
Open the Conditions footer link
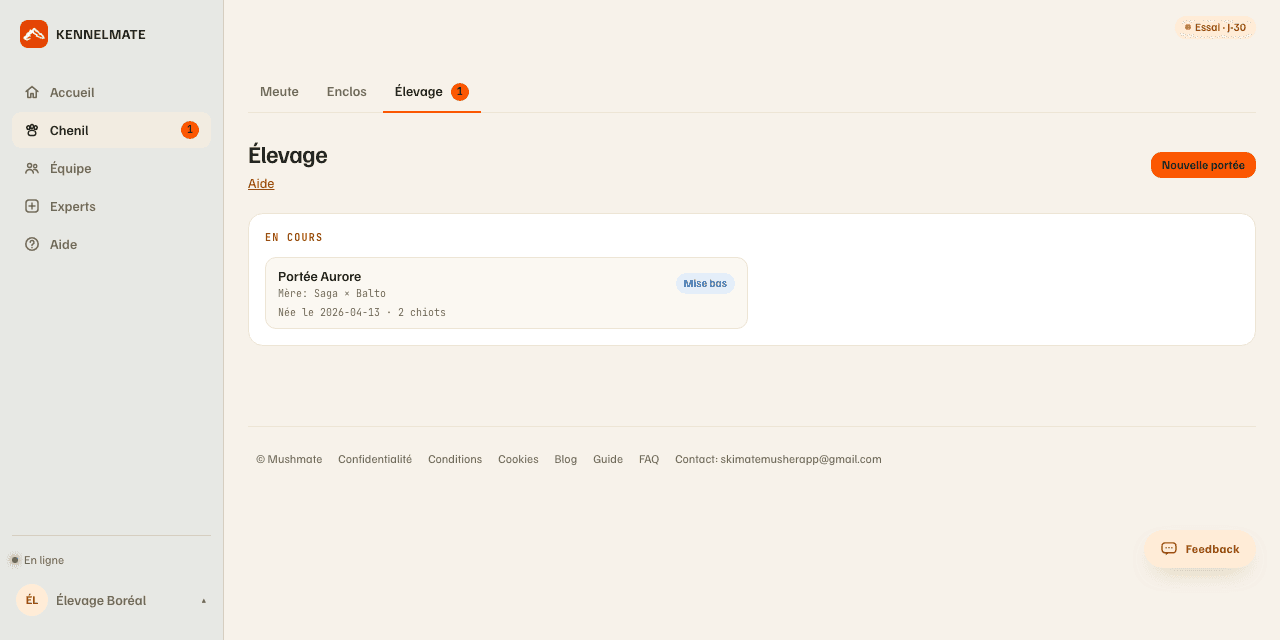455,459
